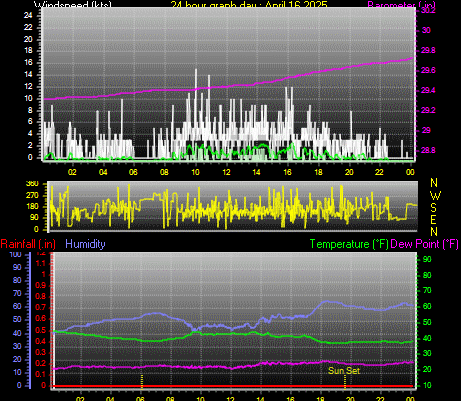Click the yellow sunrise marker near 06
Image resolution: width=461 pixels, height=401 pixels.
(x=142, y=382)
